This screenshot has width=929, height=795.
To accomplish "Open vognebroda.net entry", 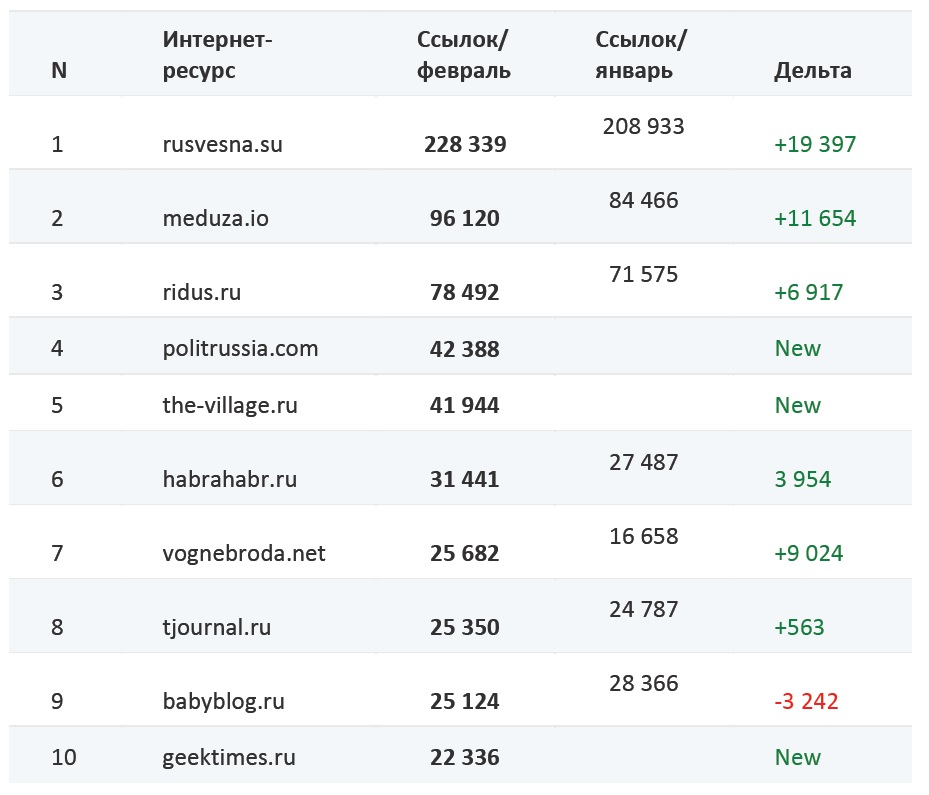I will (244, 553).
